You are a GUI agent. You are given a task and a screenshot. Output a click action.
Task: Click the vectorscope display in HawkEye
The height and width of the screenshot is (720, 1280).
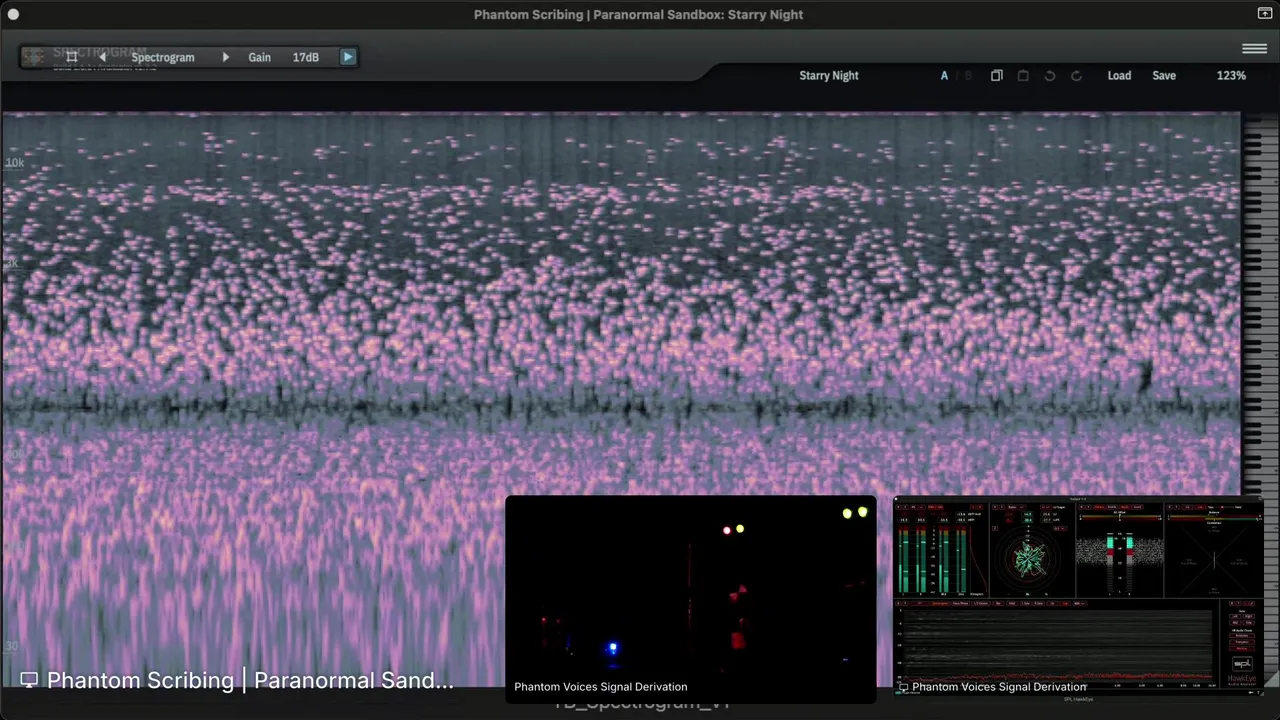(x=1030, y=558)
